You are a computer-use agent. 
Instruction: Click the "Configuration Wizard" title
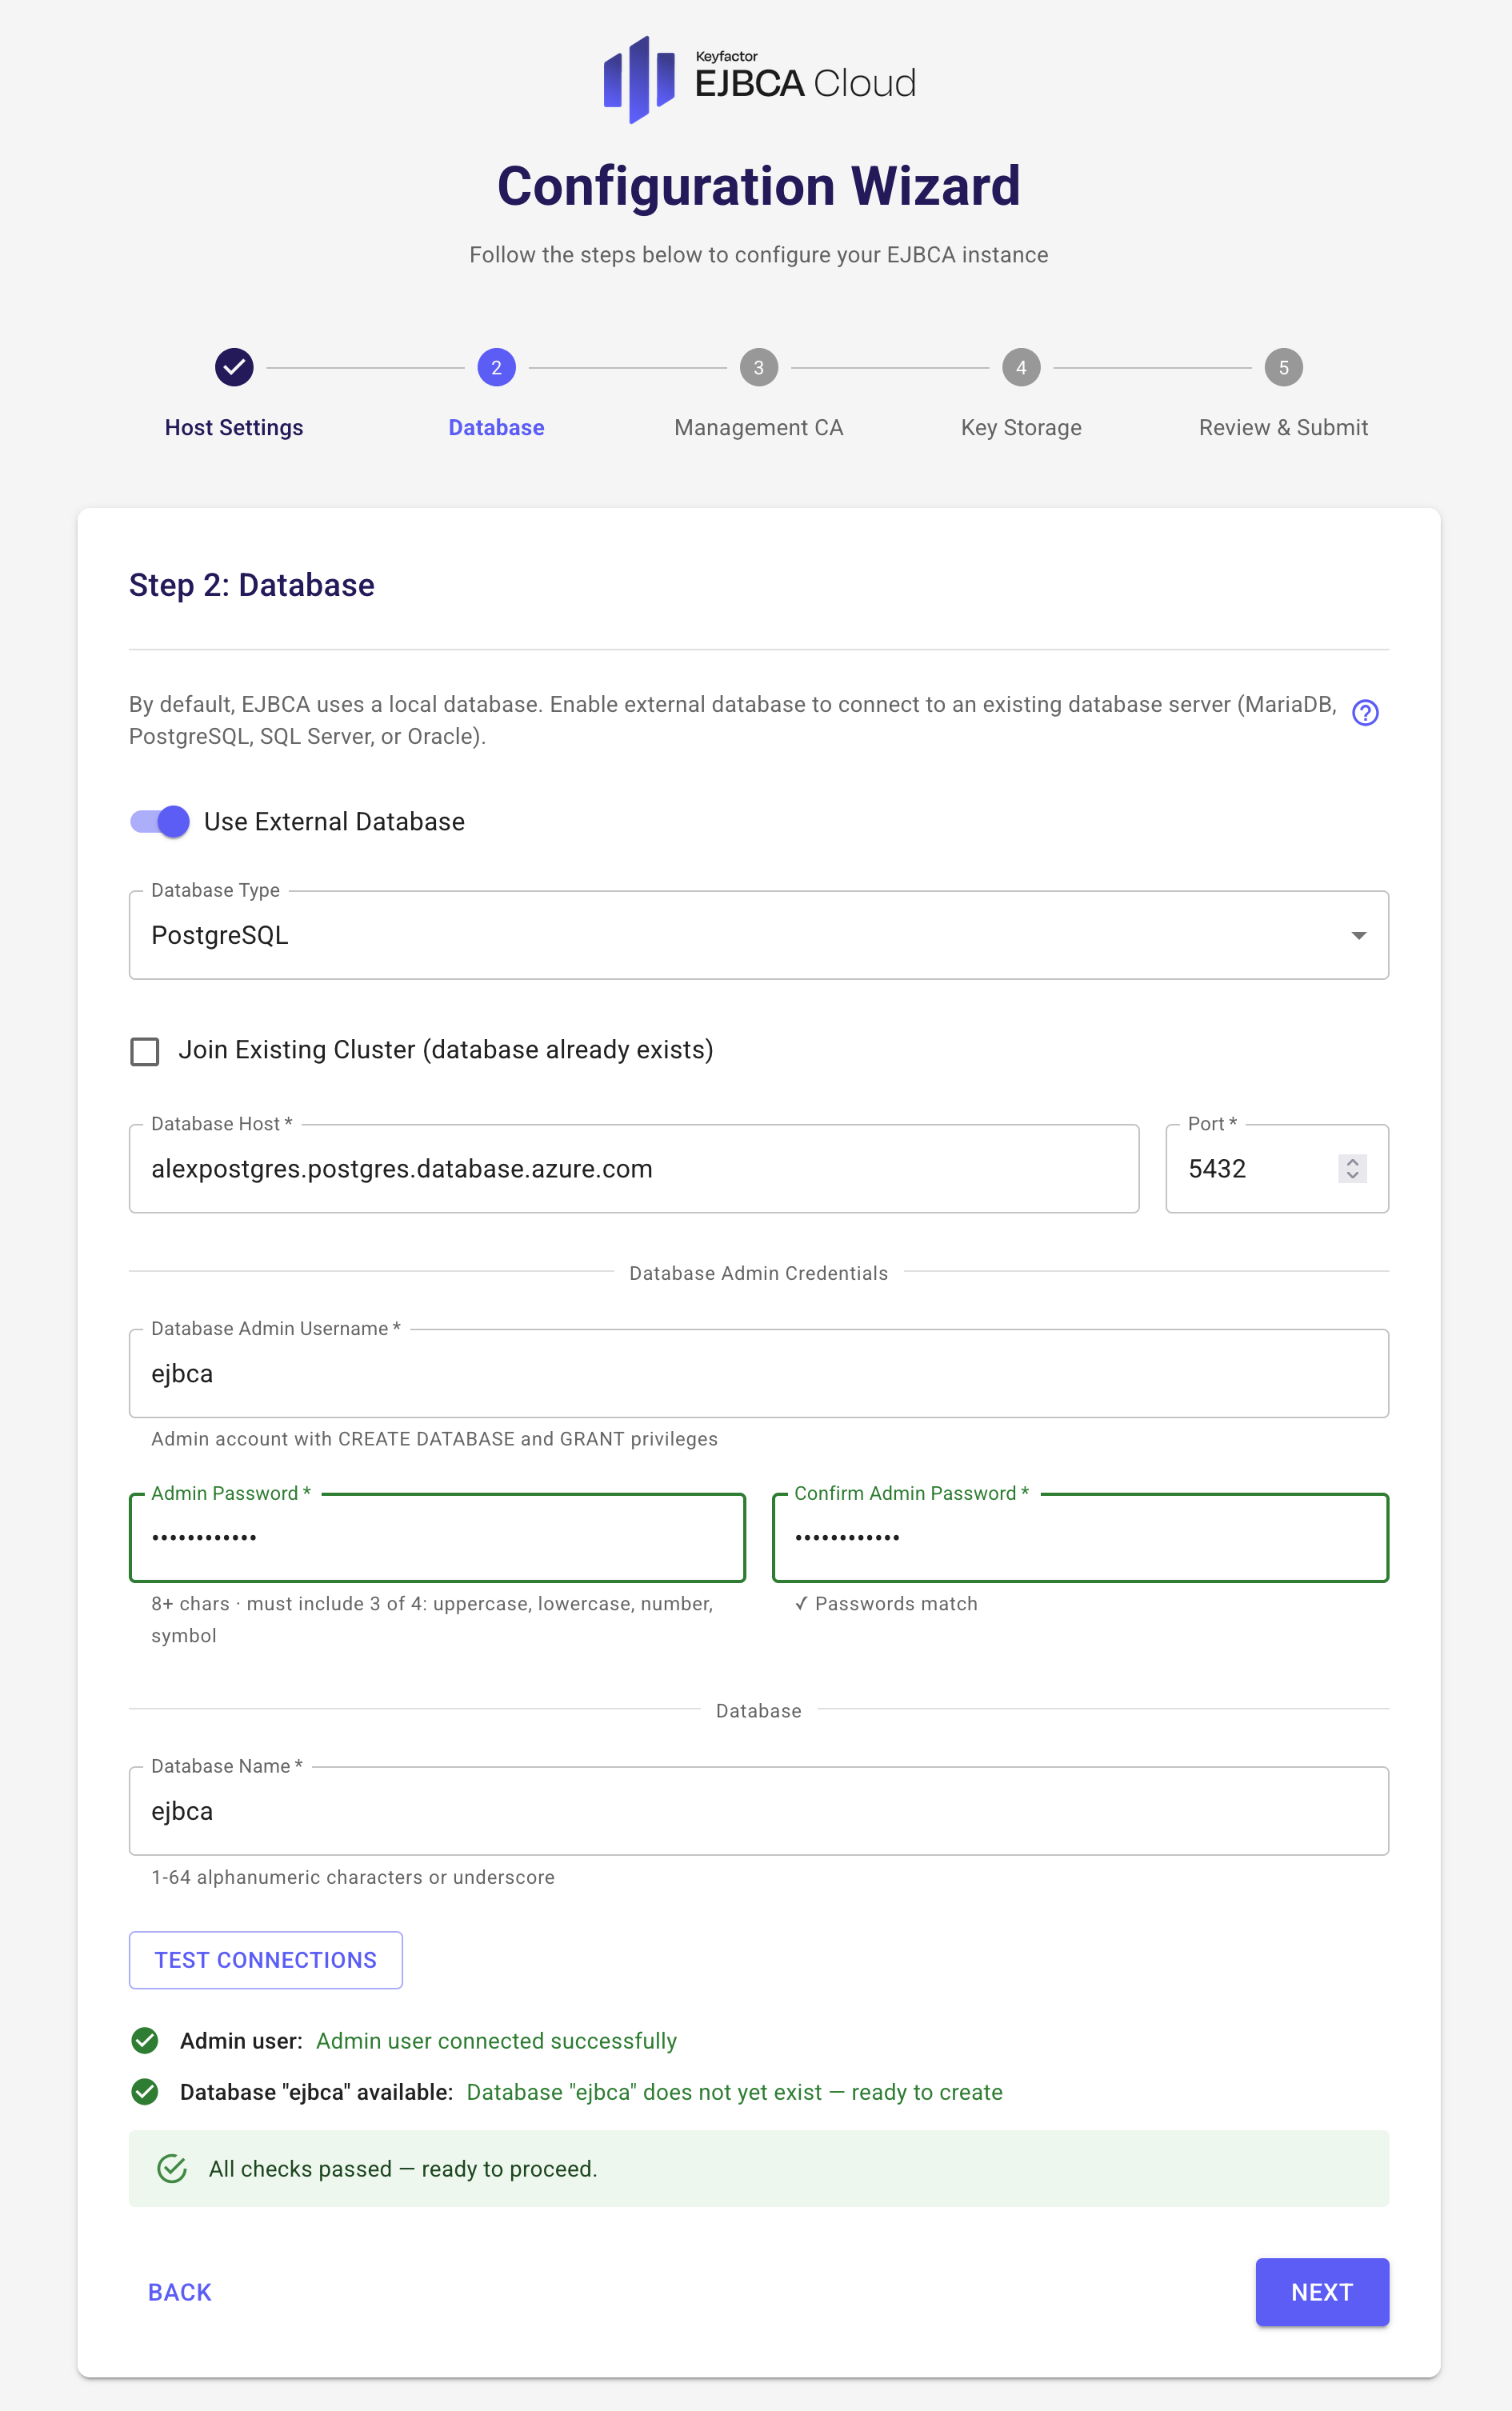[x=759, y=187]
